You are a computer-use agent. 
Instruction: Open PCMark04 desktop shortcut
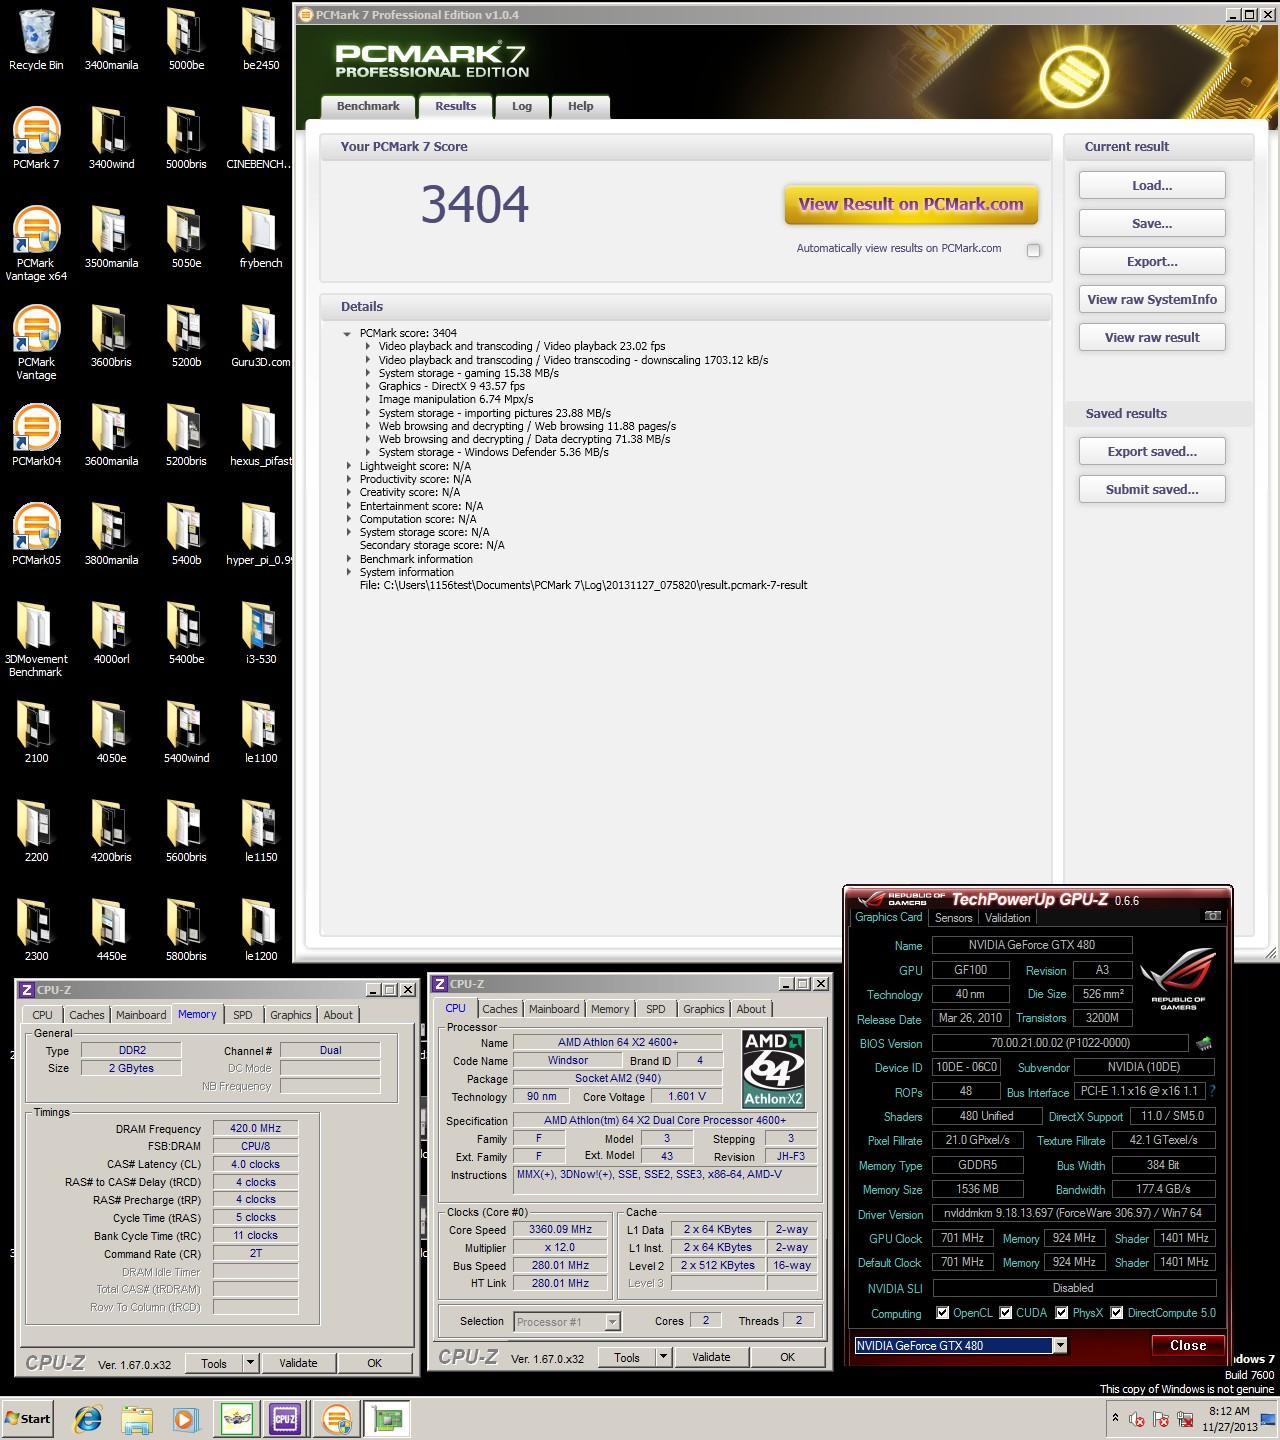click(x=36, y=435)
